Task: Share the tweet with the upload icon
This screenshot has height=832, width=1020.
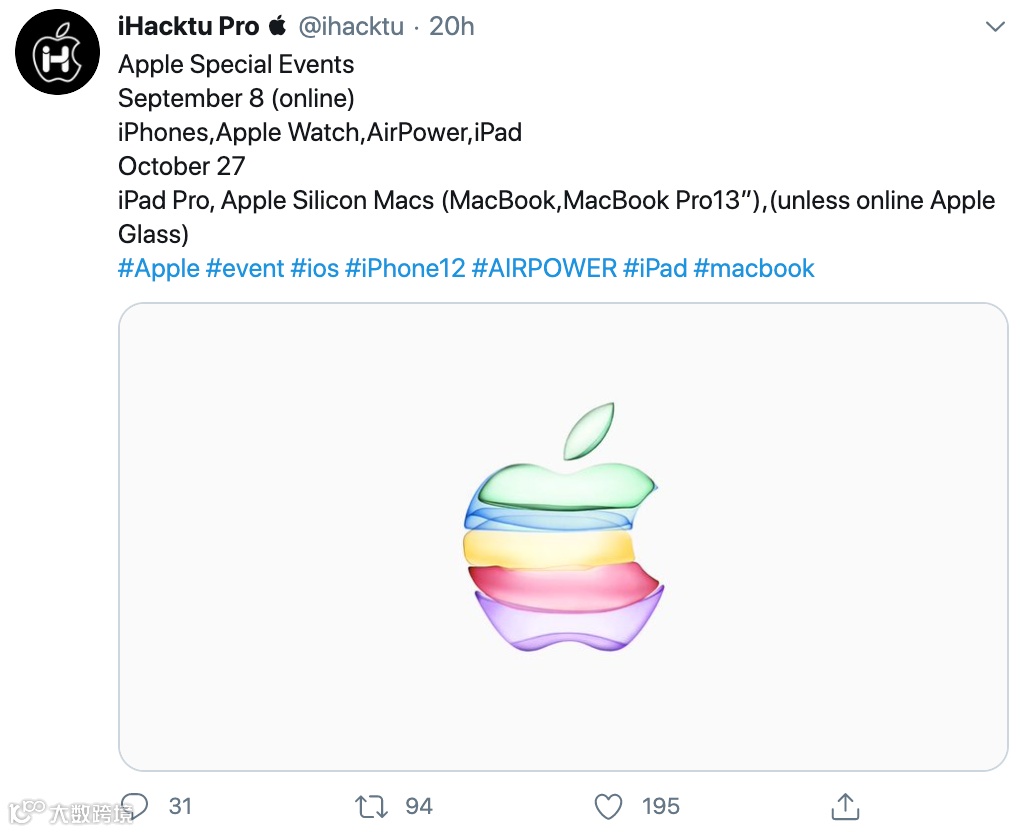Action: (x=845, y=806)
